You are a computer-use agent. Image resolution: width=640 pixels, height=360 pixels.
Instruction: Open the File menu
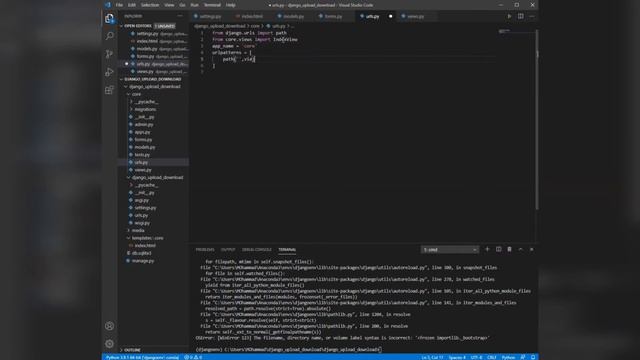(119, 5)
